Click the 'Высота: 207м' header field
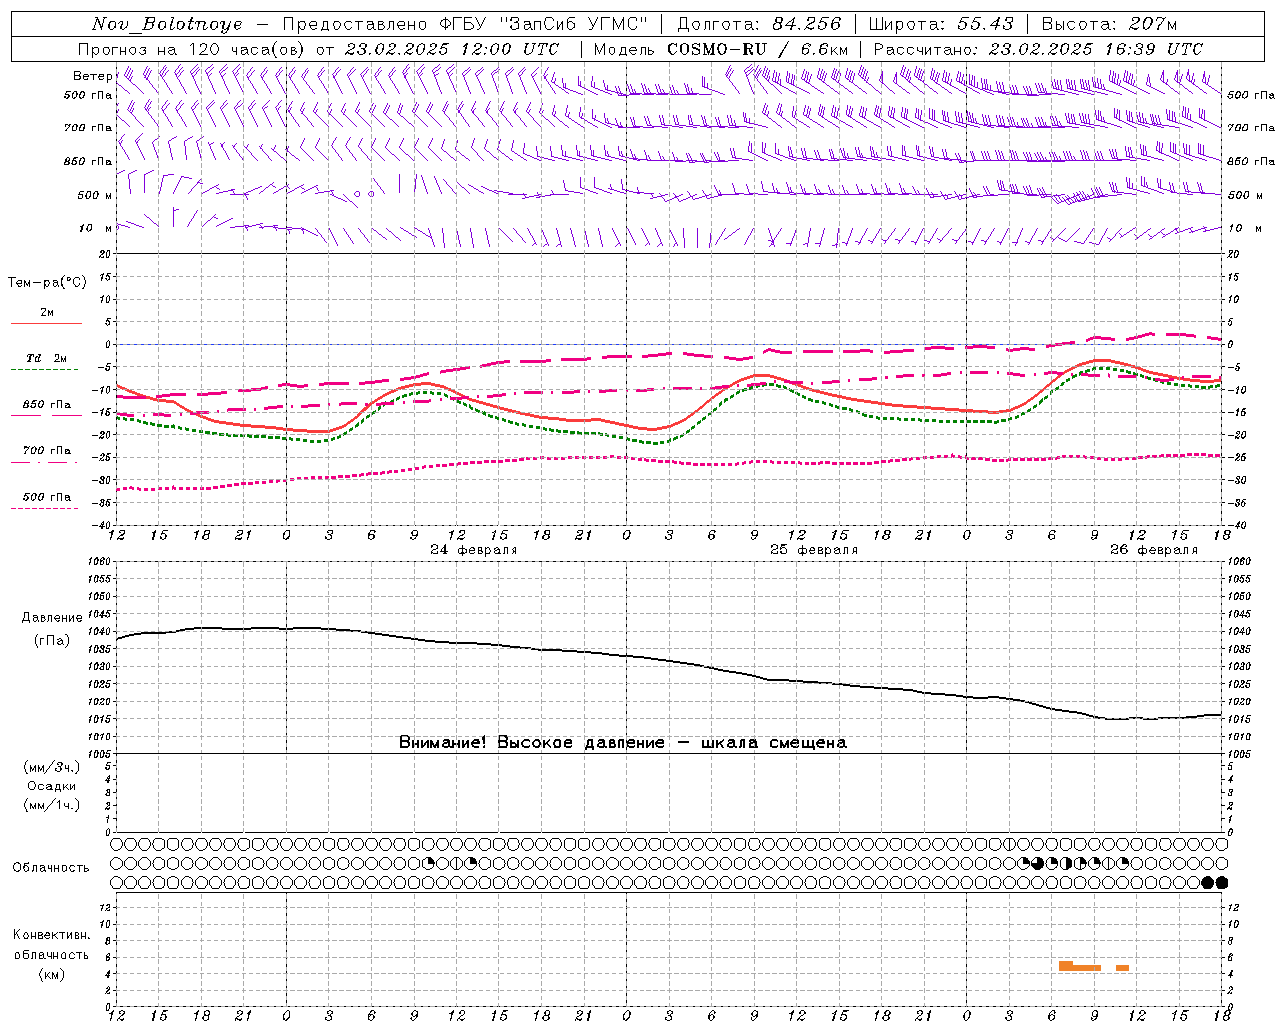Image resolution: width=1280 pixels, height=1024 pixels. pos(1110,24)
